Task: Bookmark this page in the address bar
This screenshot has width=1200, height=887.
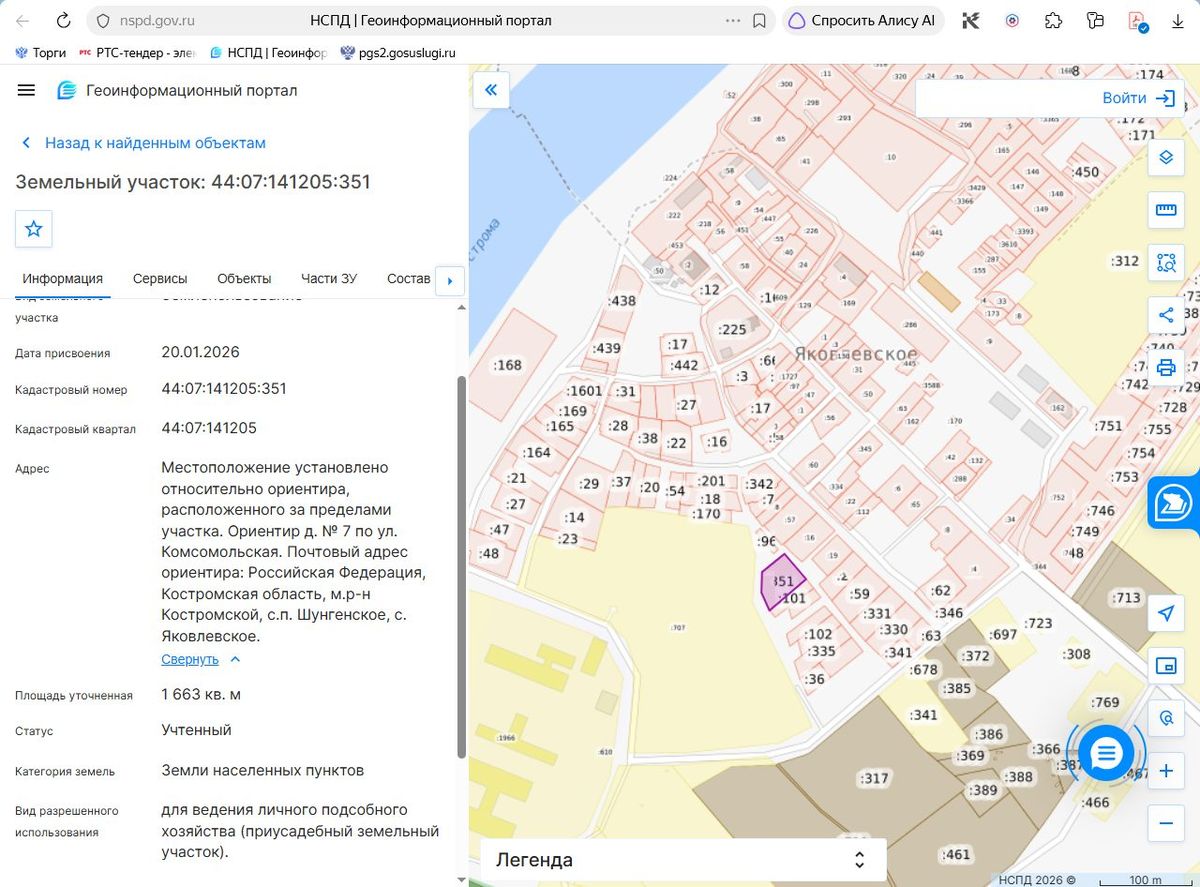Action: [759, 20]
